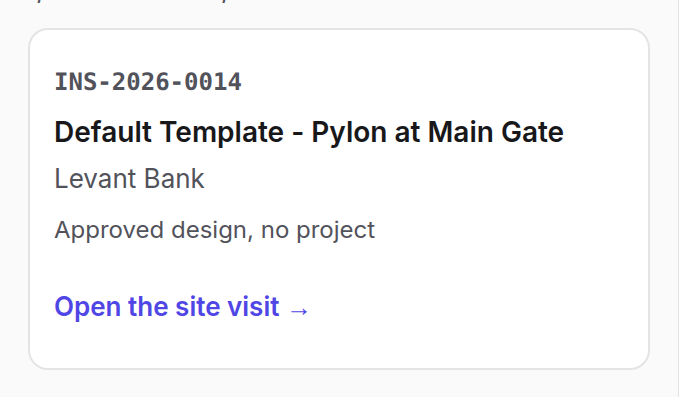
Task: Click the words Main Gate in the heading
Action: pyautogui.click(x=496, y=132)
